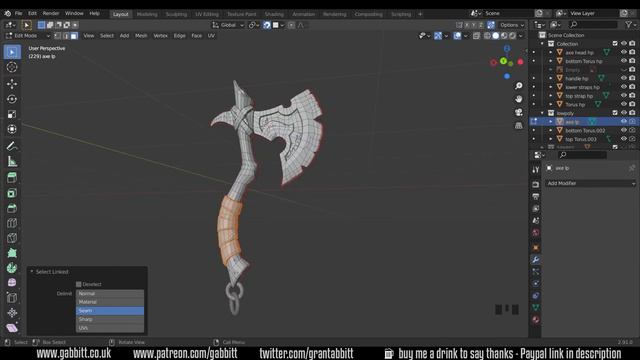Open the Render properties tab icon
Screen dimensions: 640x360
(536, 184)
